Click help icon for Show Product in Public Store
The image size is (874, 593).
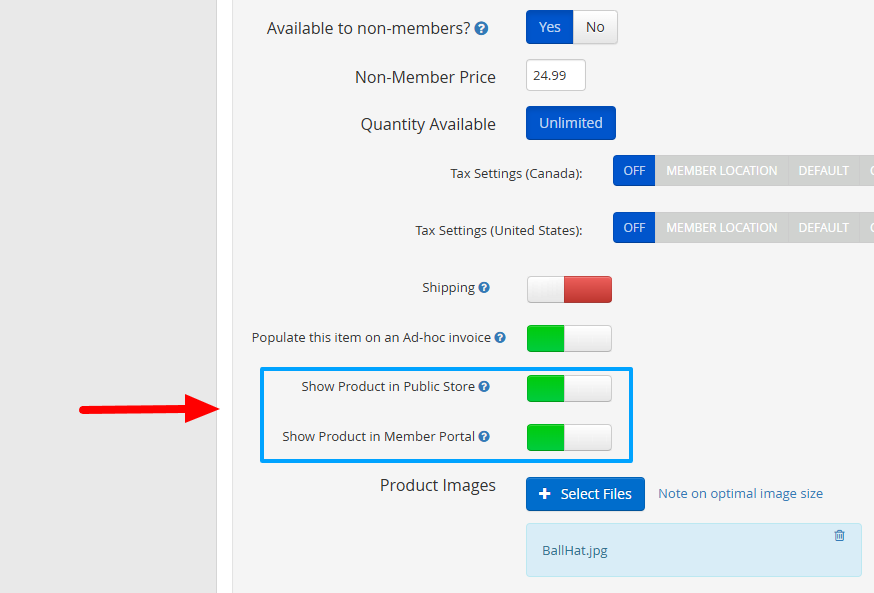point(484,387)
